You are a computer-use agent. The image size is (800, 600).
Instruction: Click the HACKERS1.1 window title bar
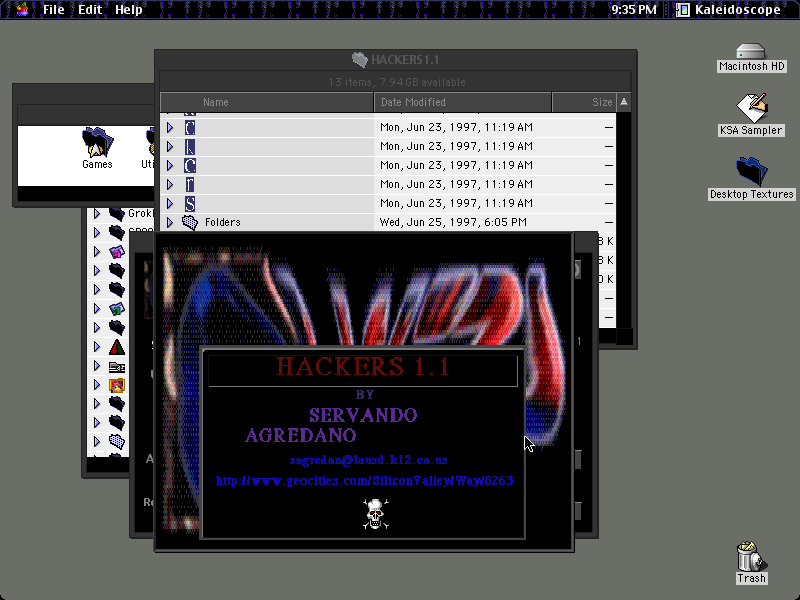[395, 60]
